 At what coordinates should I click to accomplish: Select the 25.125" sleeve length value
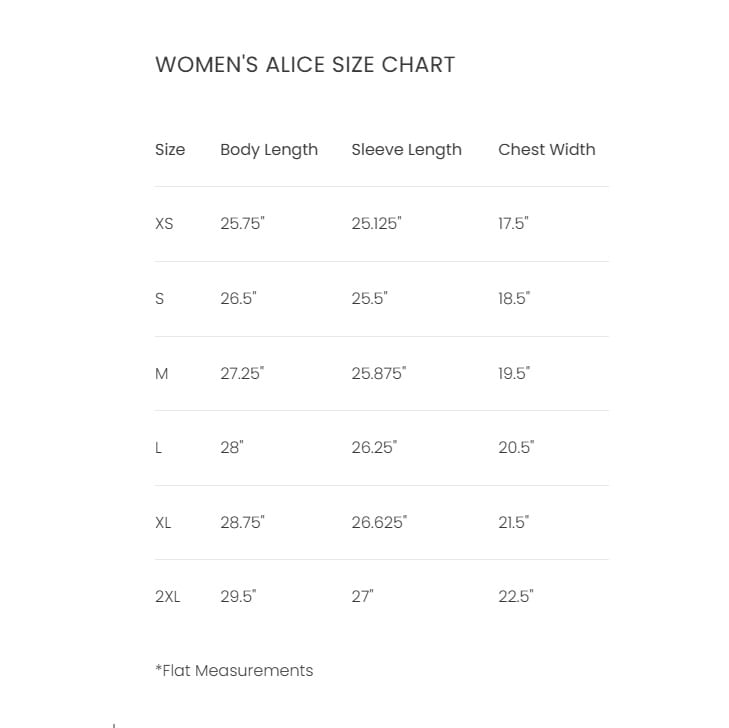(376, 224)
